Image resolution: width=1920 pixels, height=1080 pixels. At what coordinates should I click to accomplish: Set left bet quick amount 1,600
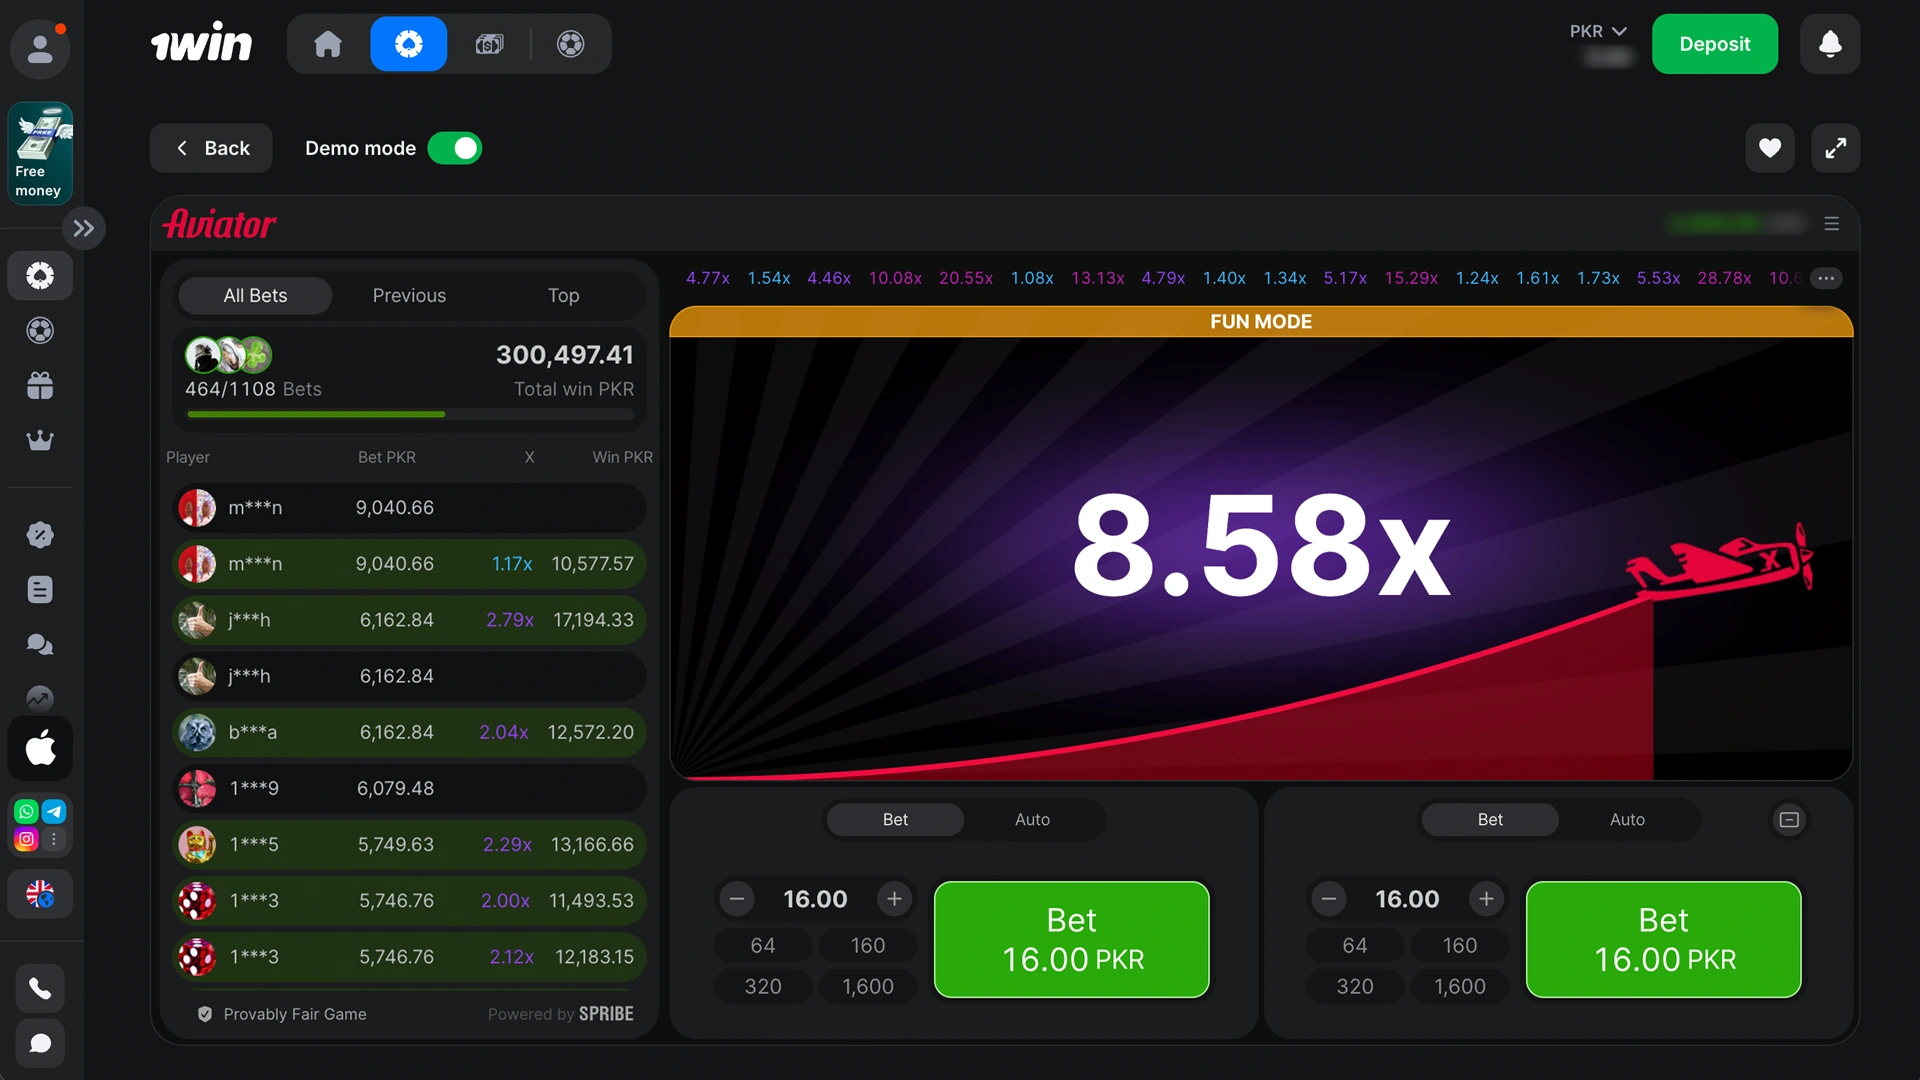coord(868,986)
